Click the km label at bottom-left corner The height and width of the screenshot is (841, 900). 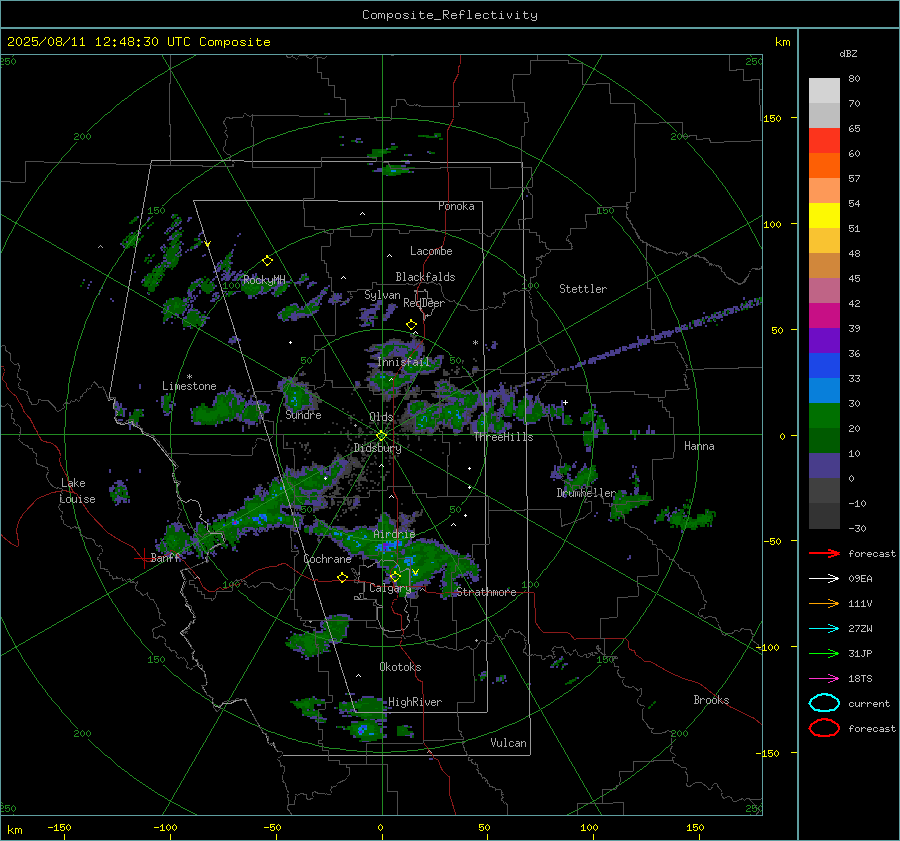click(15, 830)
